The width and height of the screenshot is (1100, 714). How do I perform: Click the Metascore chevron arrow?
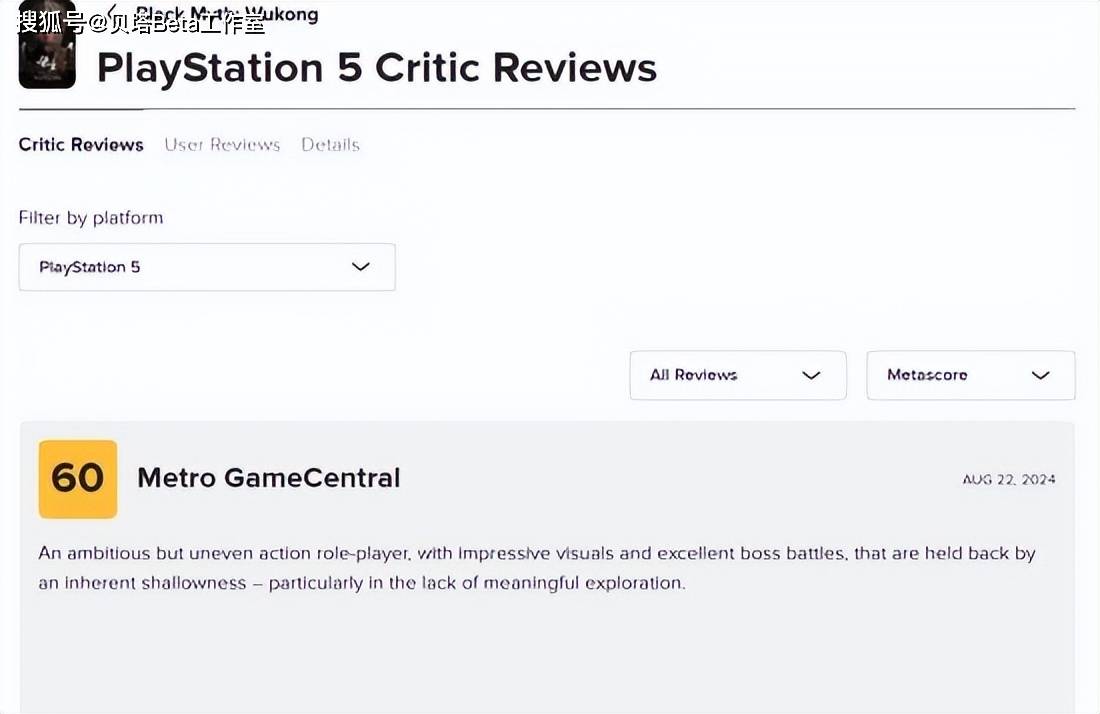(x=1040, y=375)
